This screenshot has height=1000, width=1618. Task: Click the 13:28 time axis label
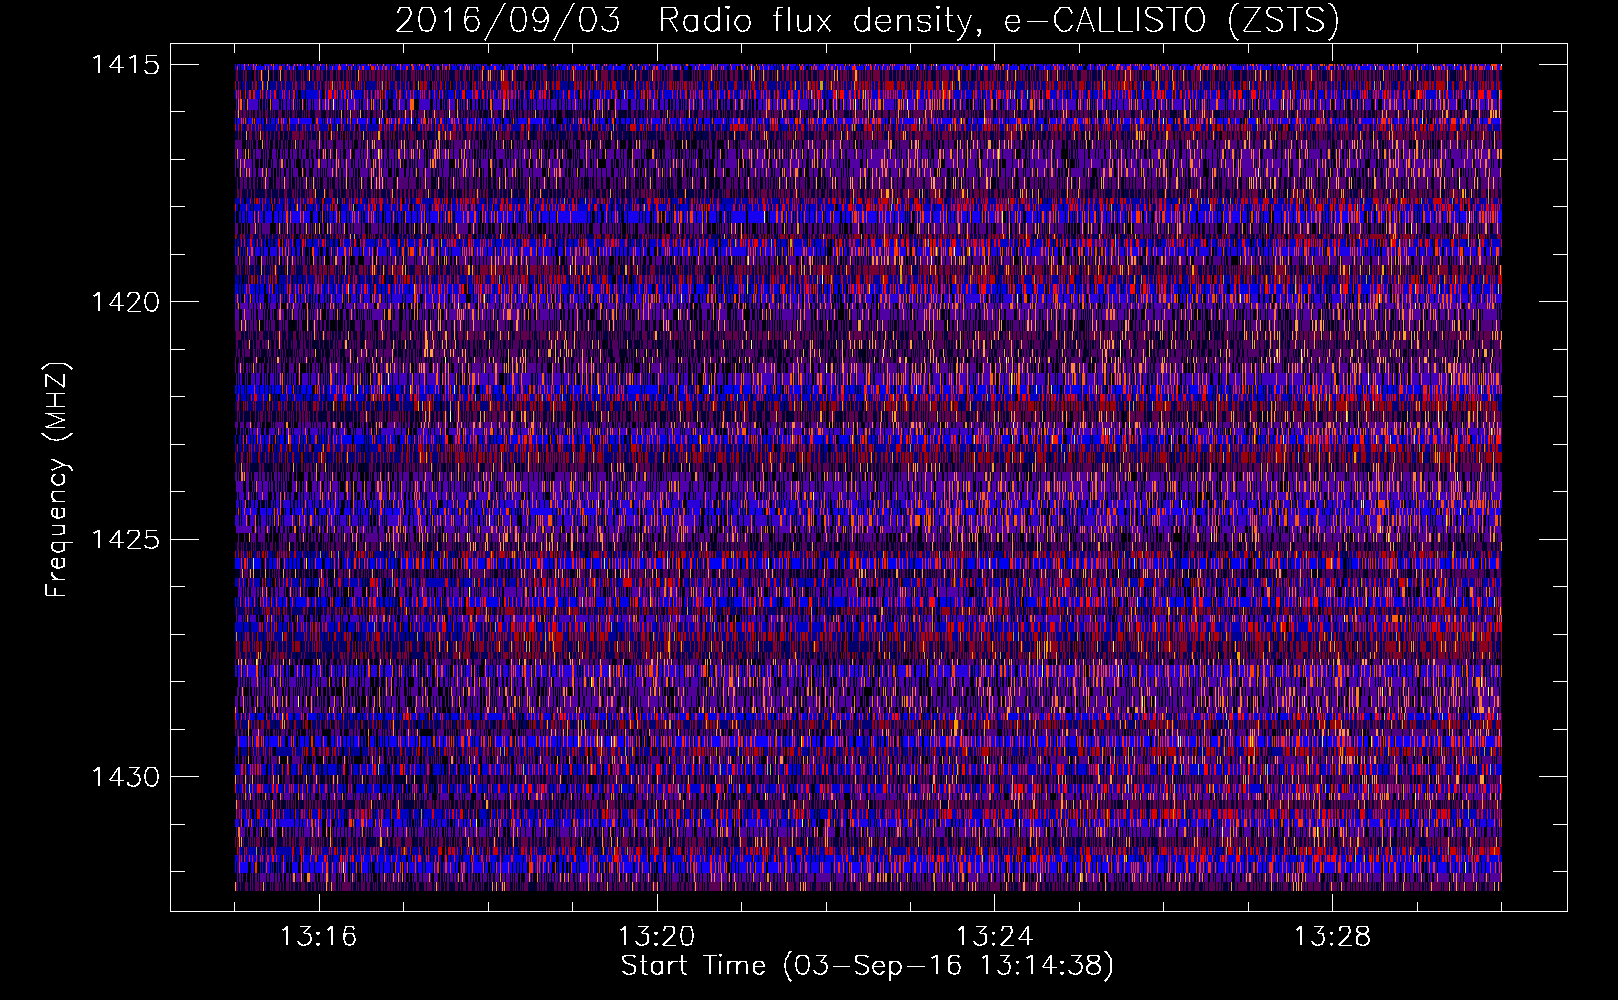point(1332,937)
